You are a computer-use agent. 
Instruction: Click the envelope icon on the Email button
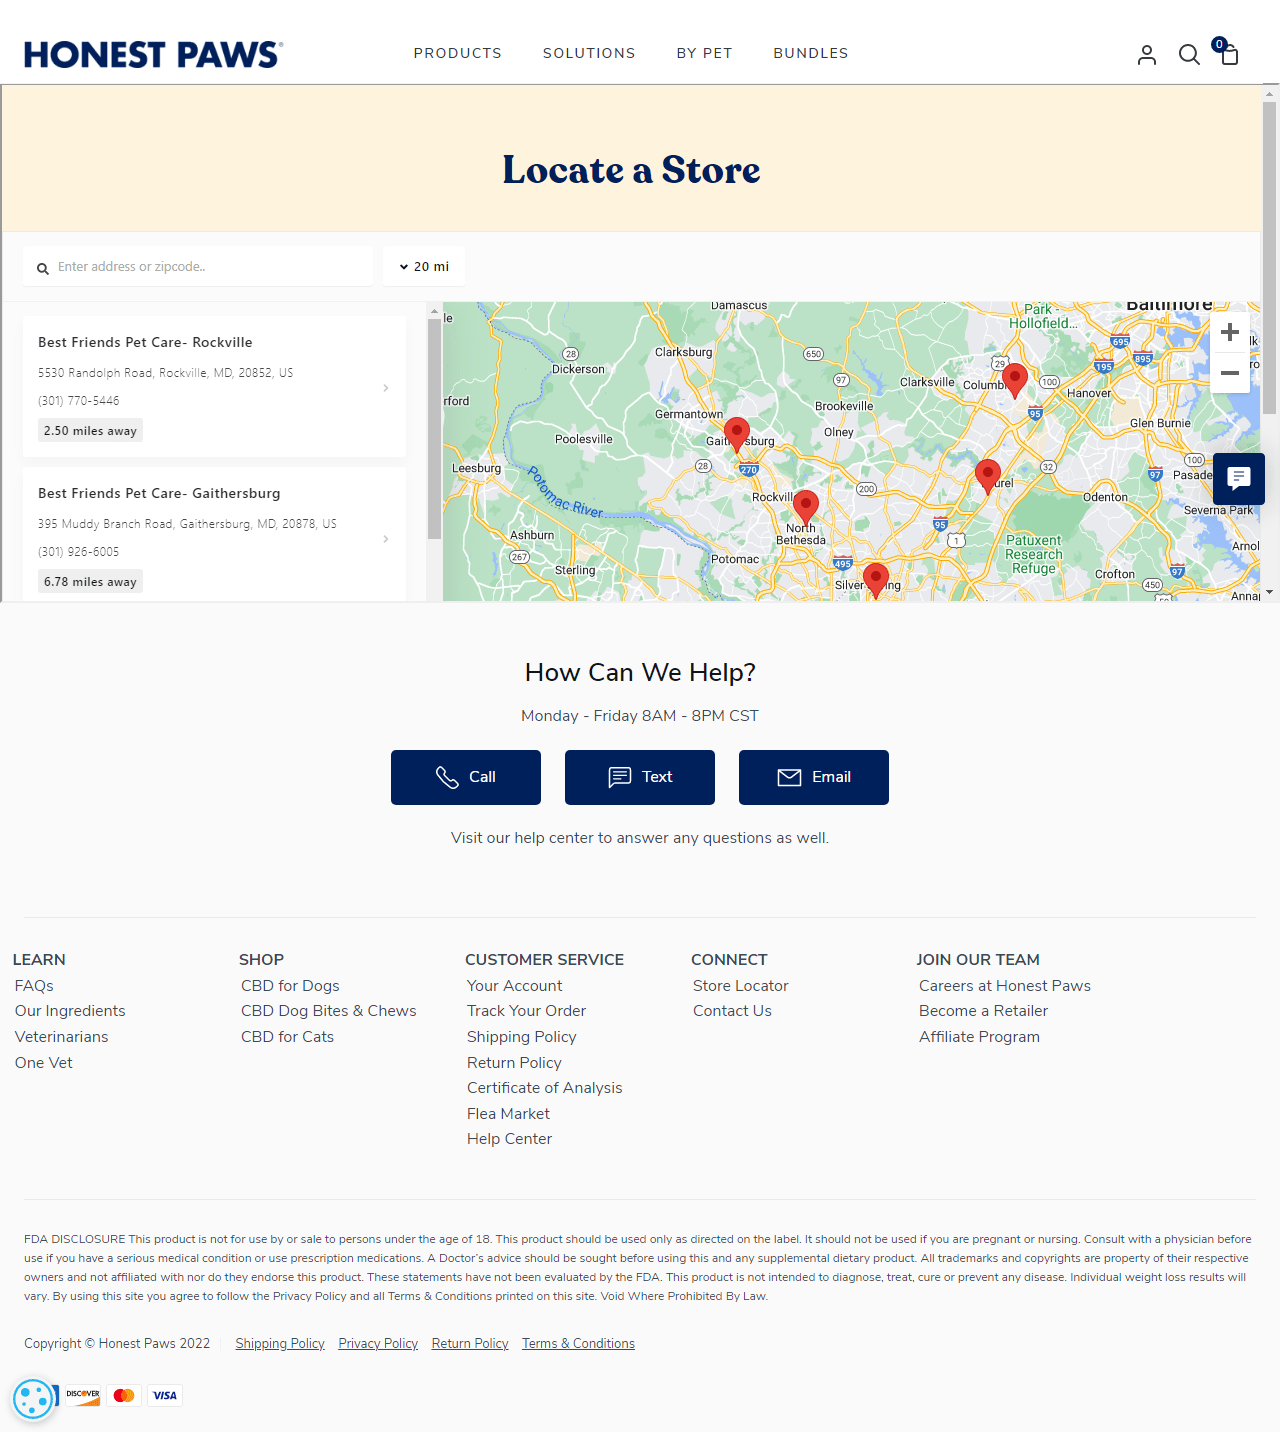click(x=789, y=777)
